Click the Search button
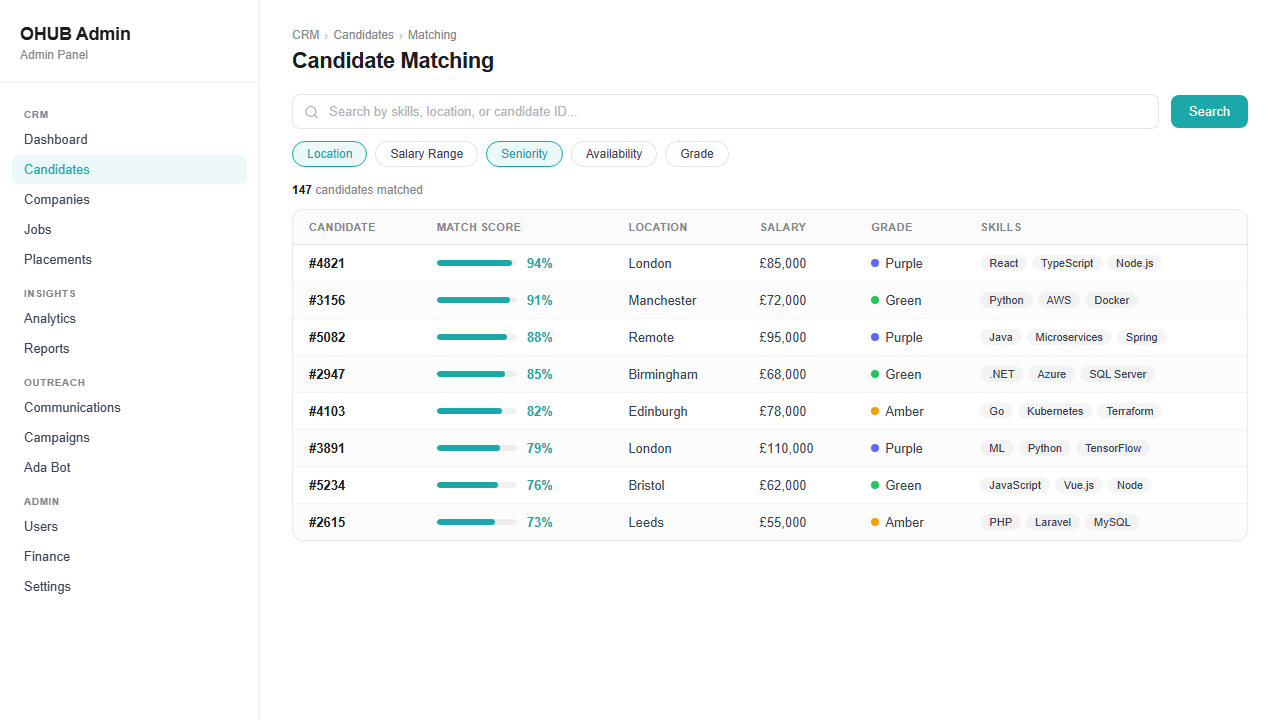Viewport: 1280px width, 720px height. click(x=1209, y=112)
